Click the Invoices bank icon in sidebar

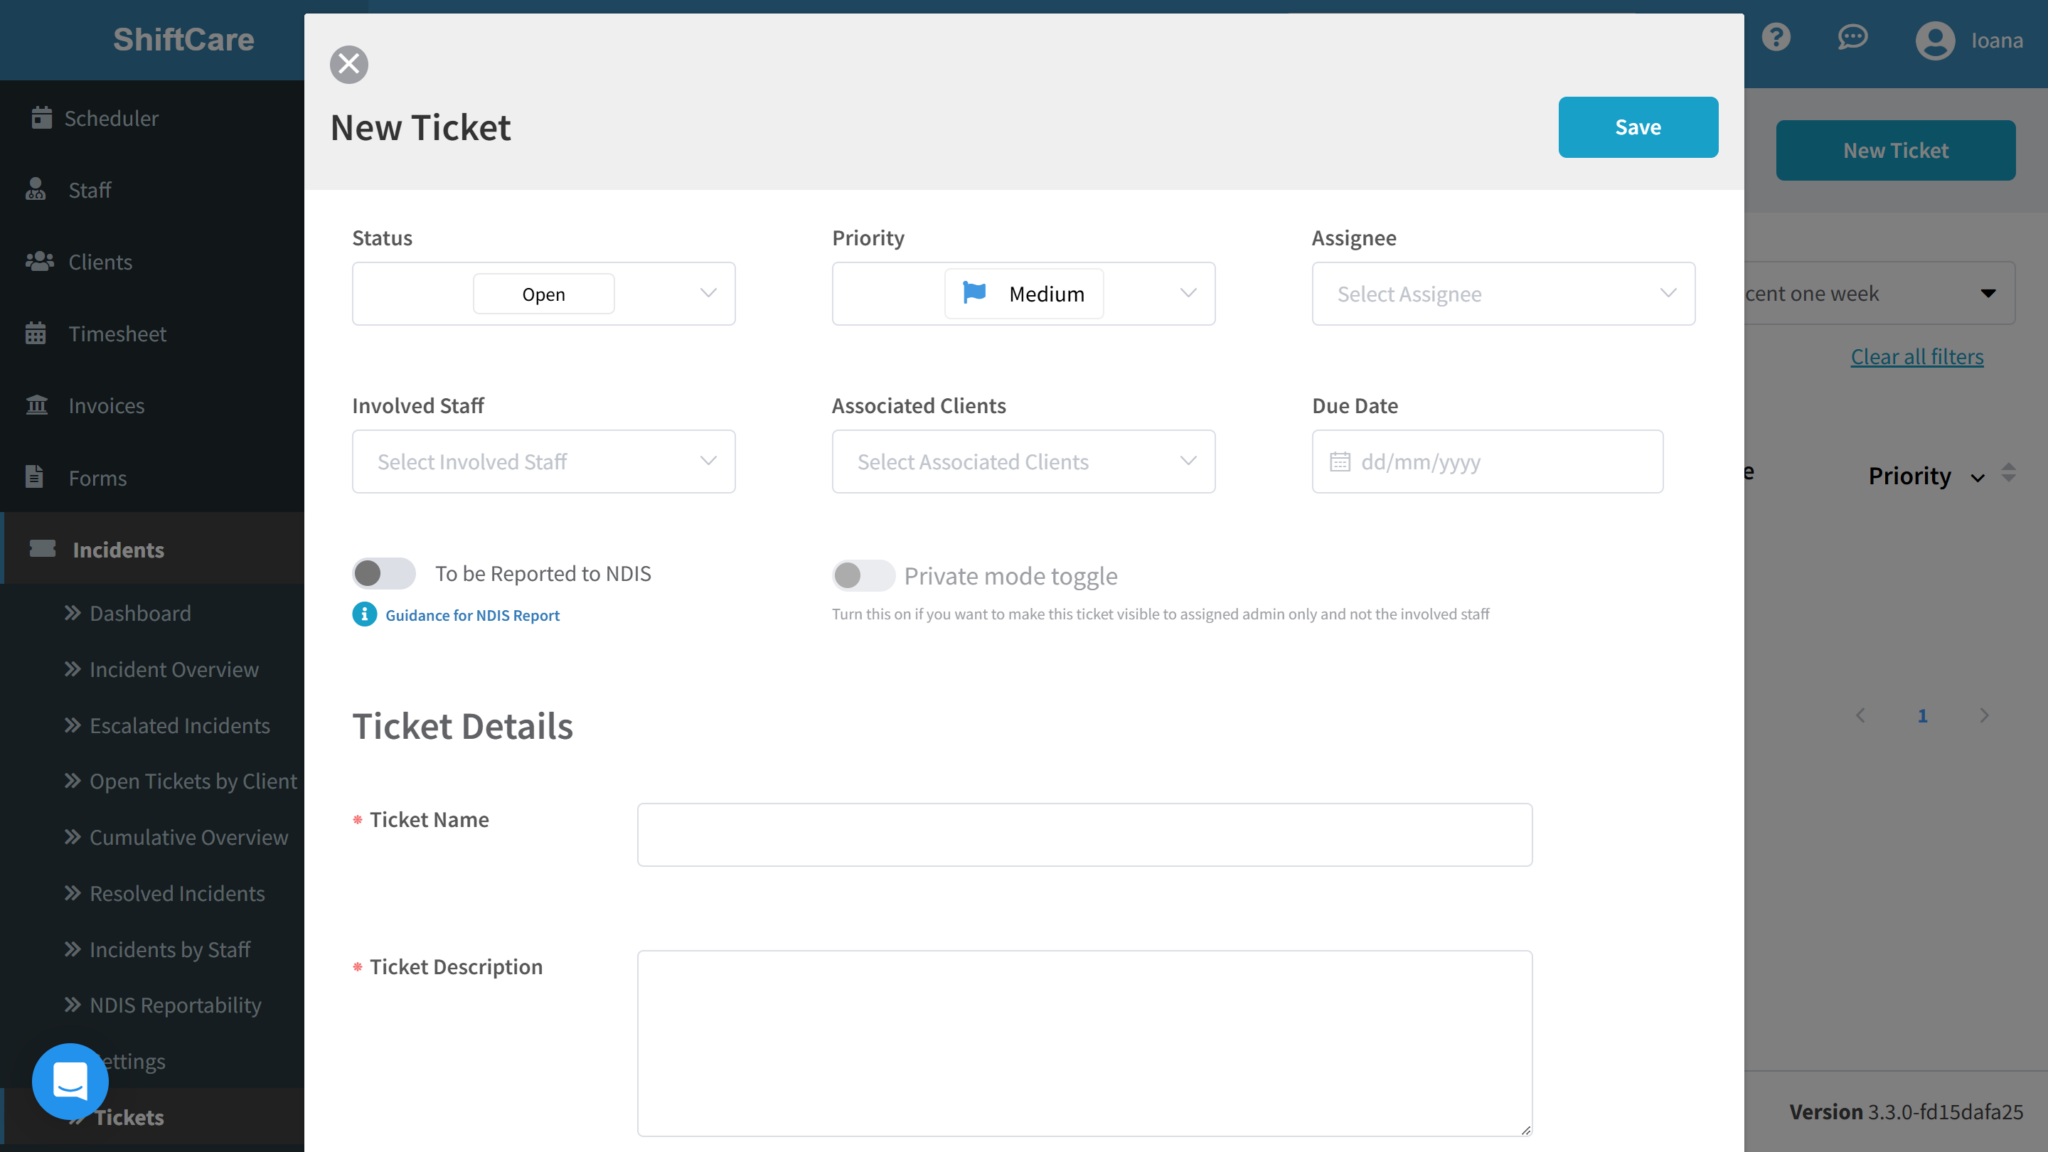(x=37, y=405)
